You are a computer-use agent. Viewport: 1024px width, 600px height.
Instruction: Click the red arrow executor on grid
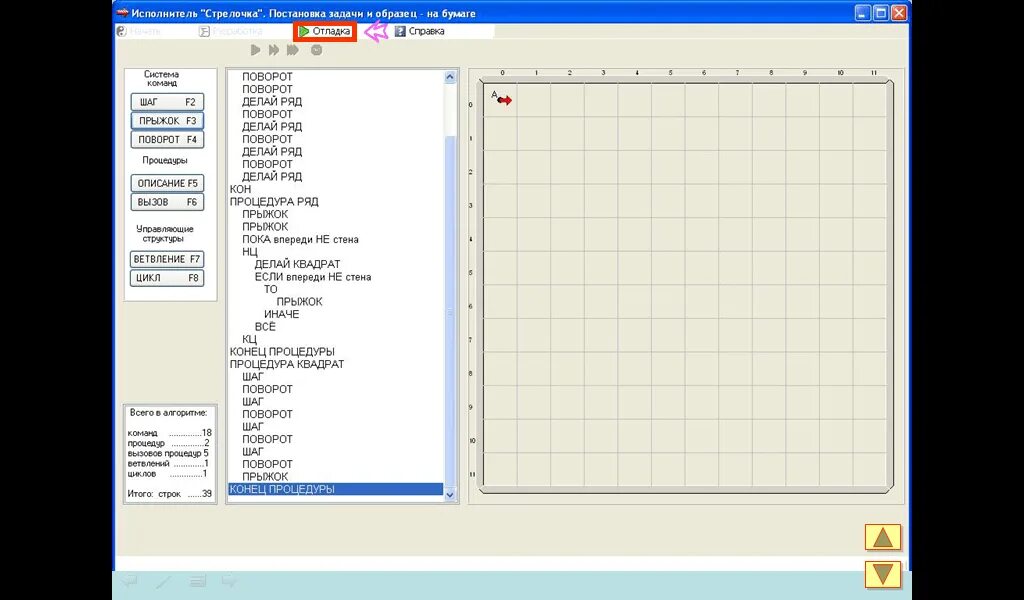click(505, 101)
